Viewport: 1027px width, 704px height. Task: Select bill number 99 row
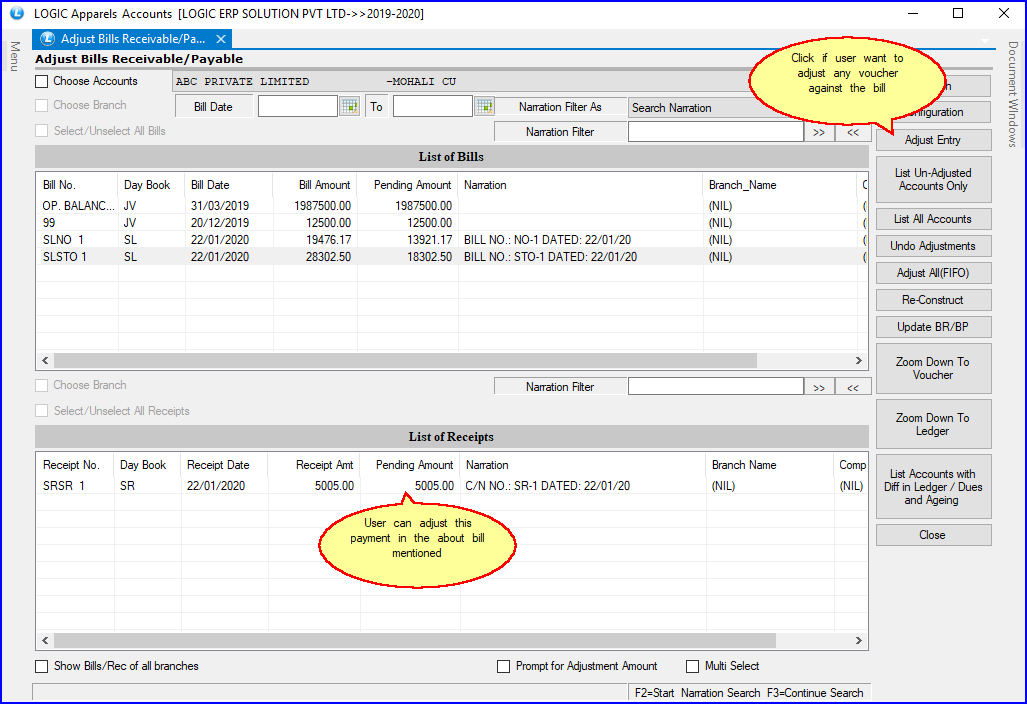[452, 223]
